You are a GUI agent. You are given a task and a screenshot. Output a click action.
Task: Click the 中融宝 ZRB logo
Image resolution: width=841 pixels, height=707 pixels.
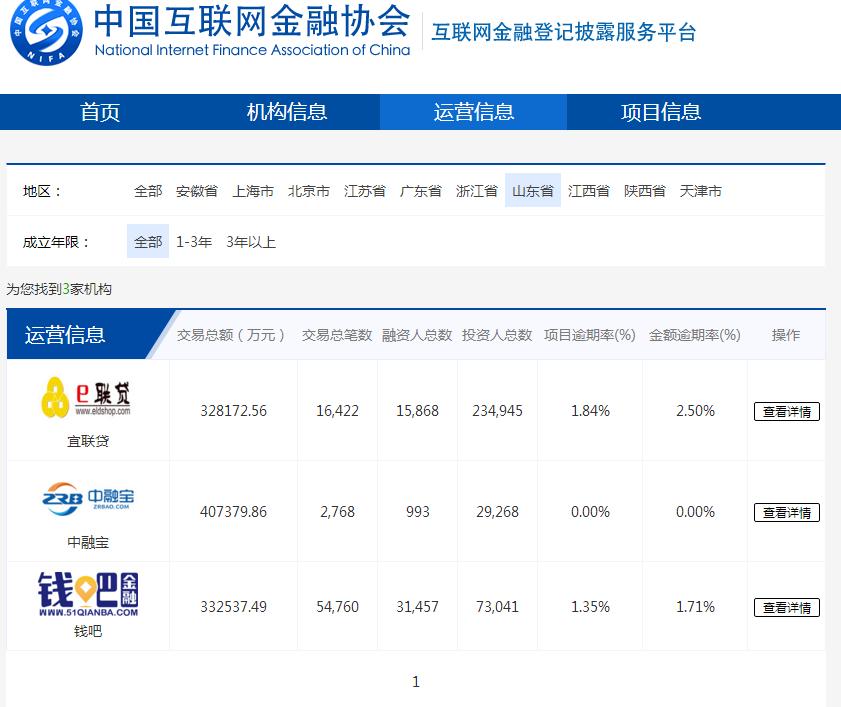click(87, 497)
